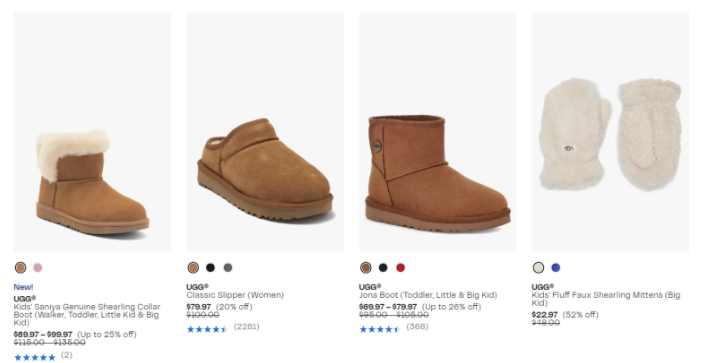The height and width of the screenshot is (363, 704).
Task: Open Jona Boot (Toddler, Little & Big Kid) link
Action: click(428, 295)
